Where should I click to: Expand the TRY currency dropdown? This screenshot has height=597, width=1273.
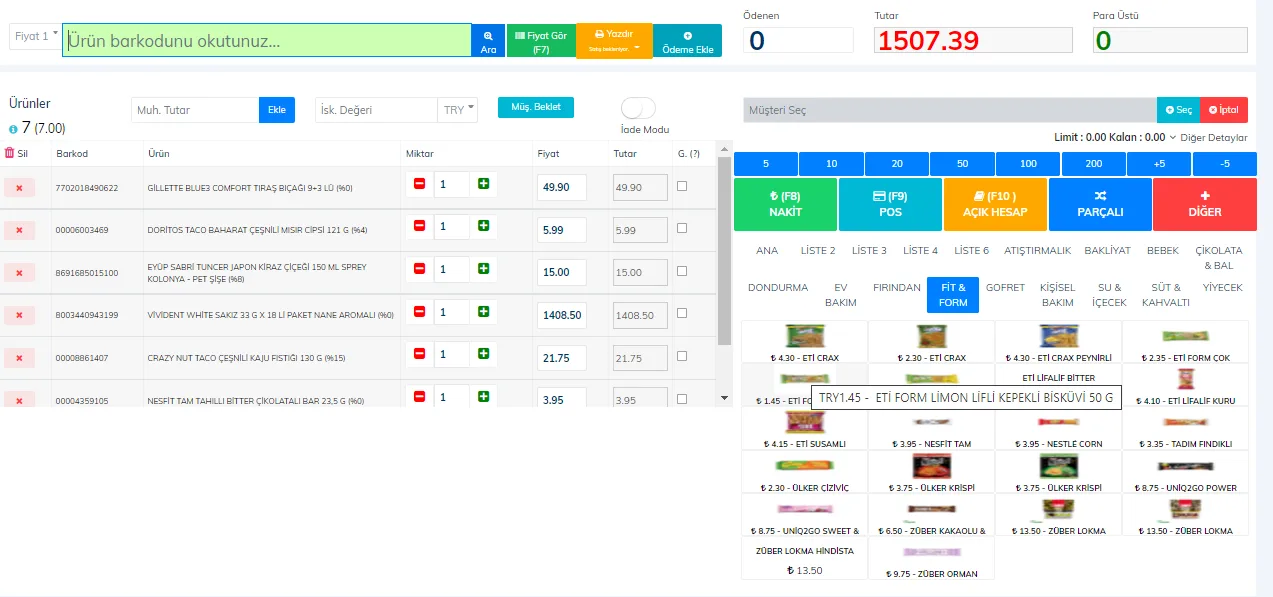tap(457, 109)
